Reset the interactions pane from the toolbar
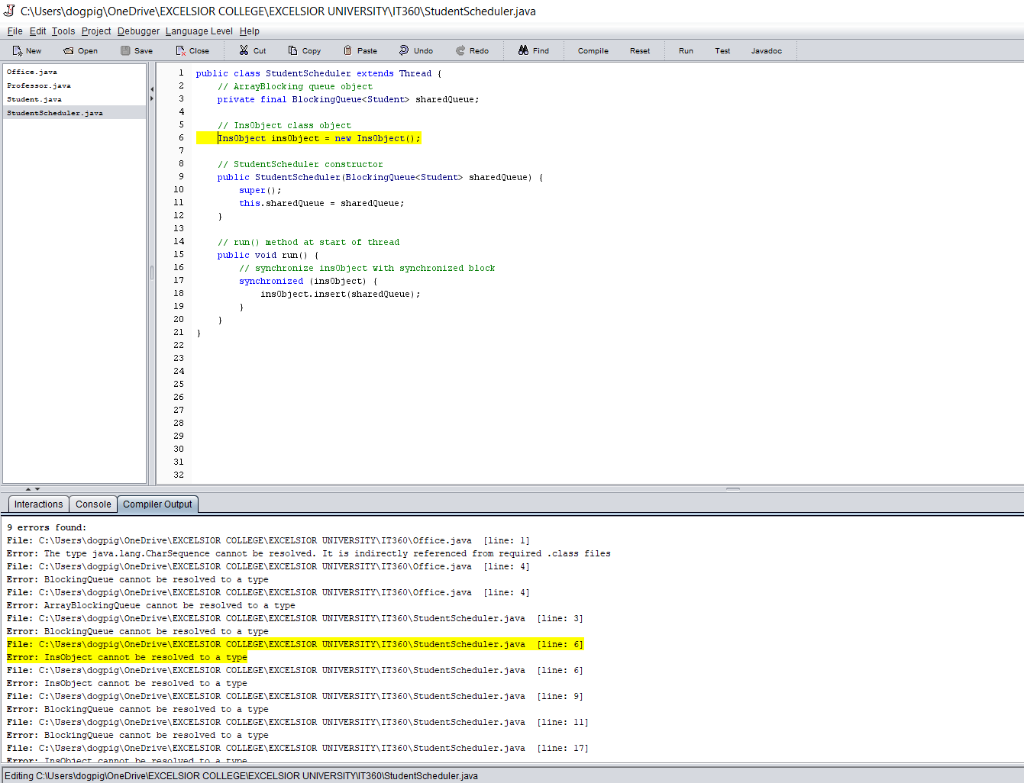This screenshot has width=1024, height=783. 640,50
